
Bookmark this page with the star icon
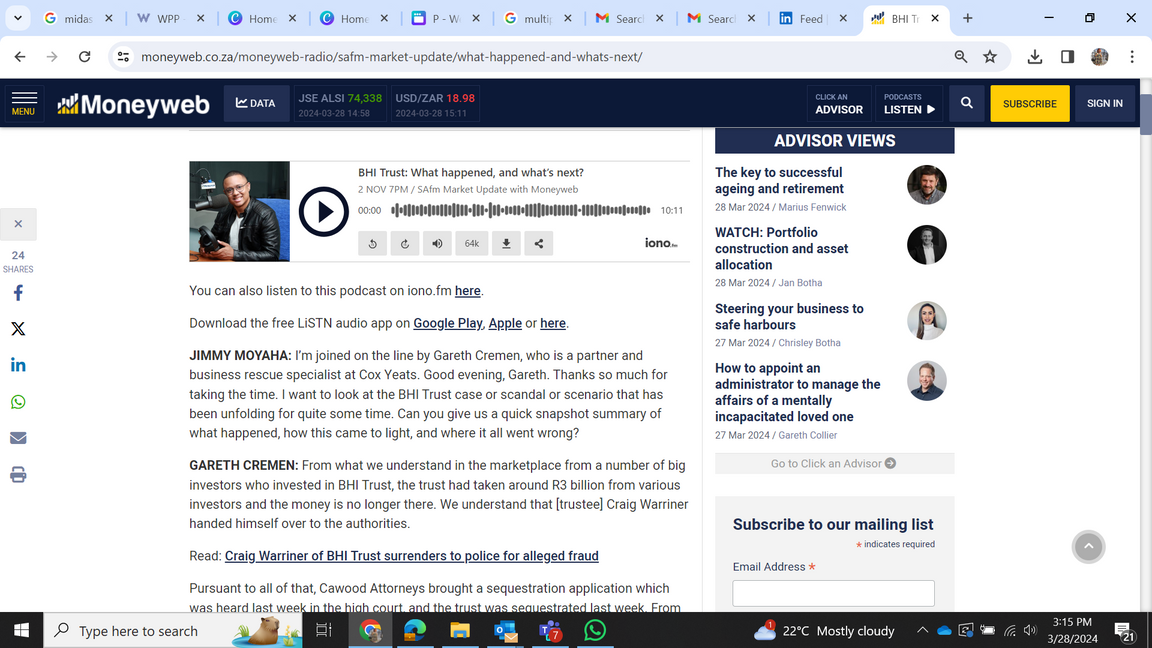(x=990, y=57)
